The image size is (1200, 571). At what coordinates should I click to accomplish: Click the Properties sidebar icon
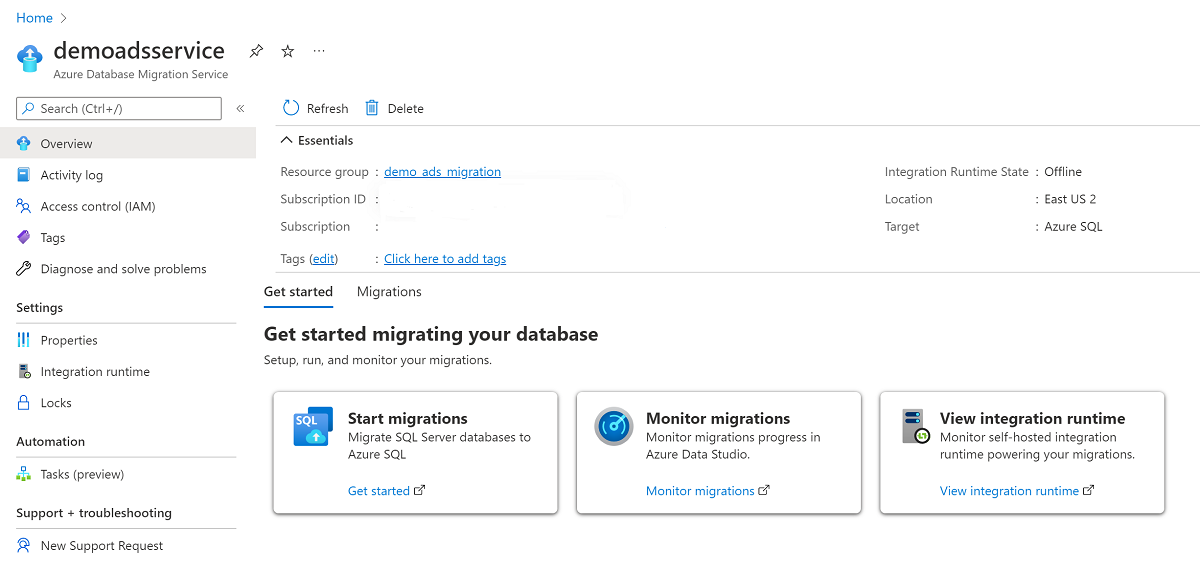click(24, 340)
